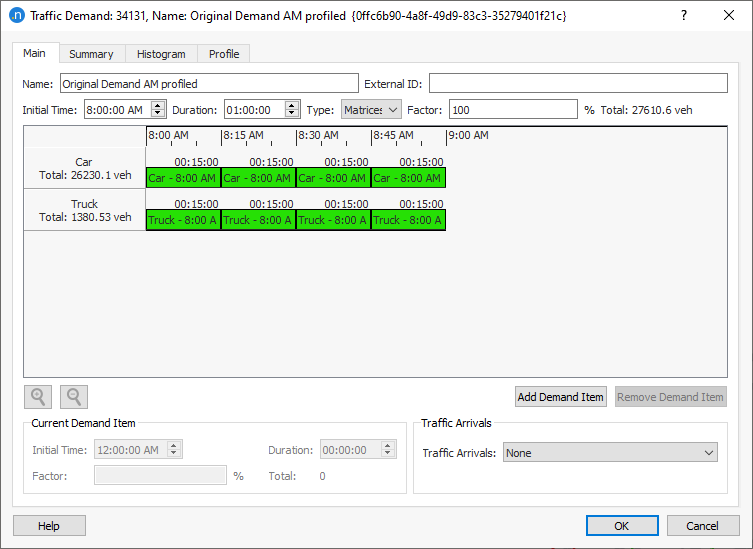This screenshot has height=549, width=753.
Task: Select second Truck demand item starting 8:15 AM
Action: (258, 220)
